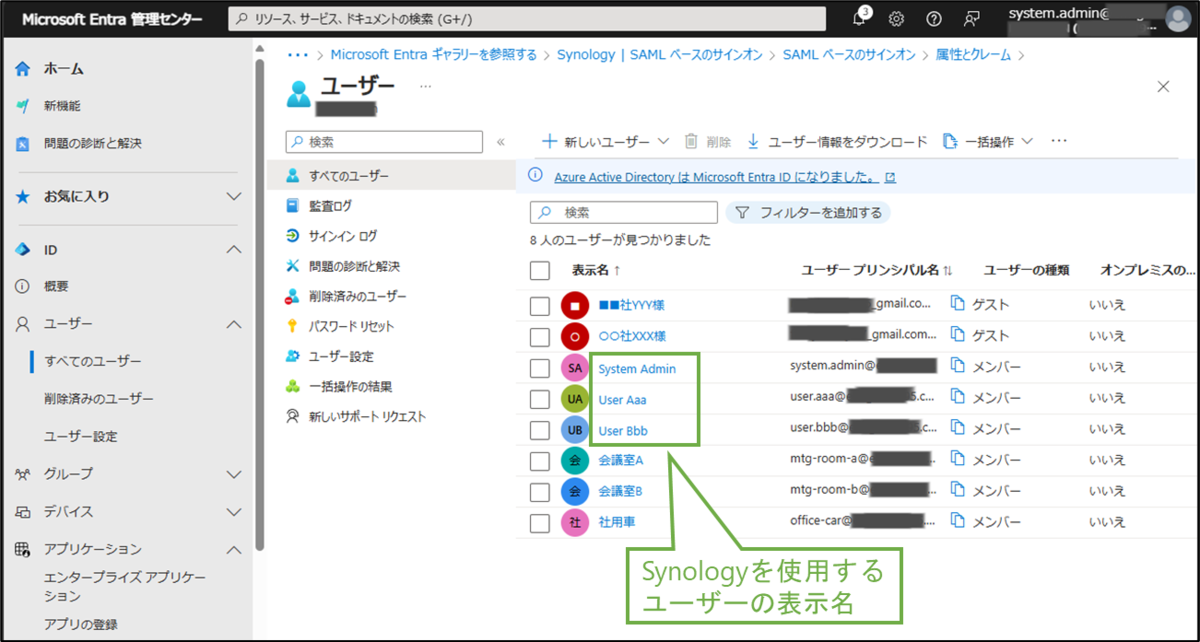This screenshot has height=642, width=1200.
Task: Sort by the 表示名 column header
Action: point(596,270)
